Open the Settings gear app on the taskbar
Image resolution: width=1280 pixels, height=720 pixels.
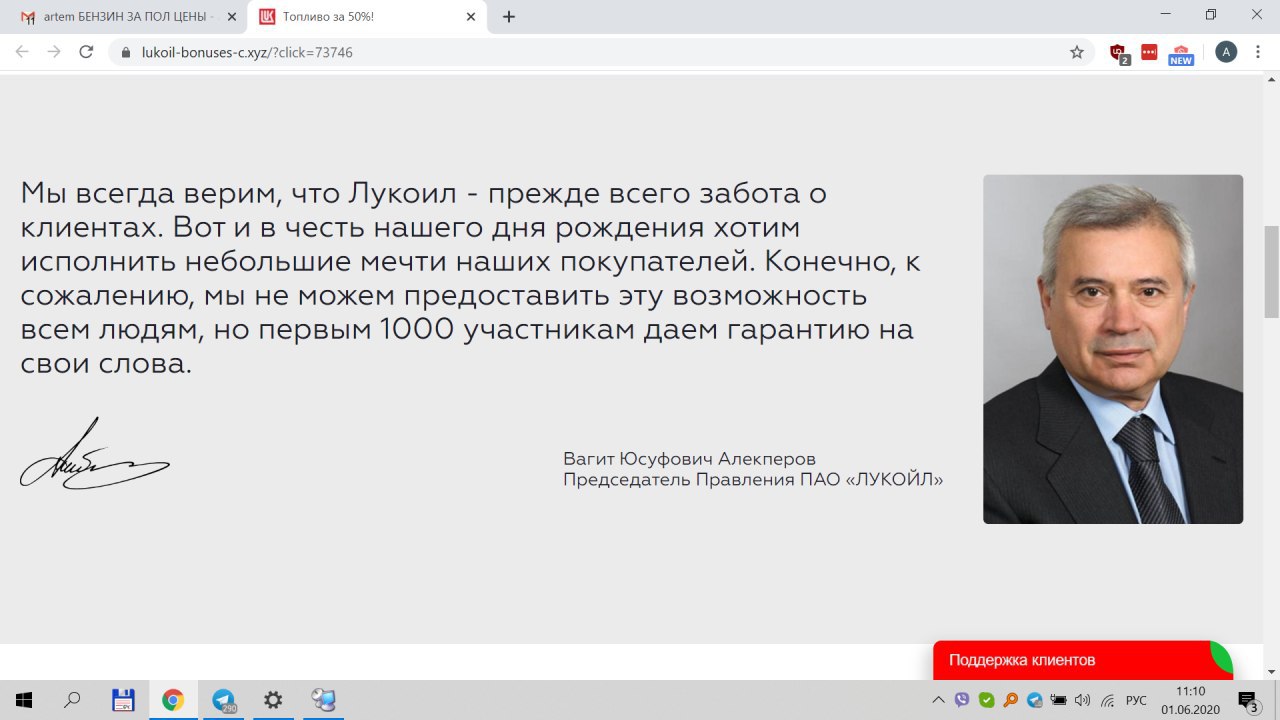click(x=273, y=700)
